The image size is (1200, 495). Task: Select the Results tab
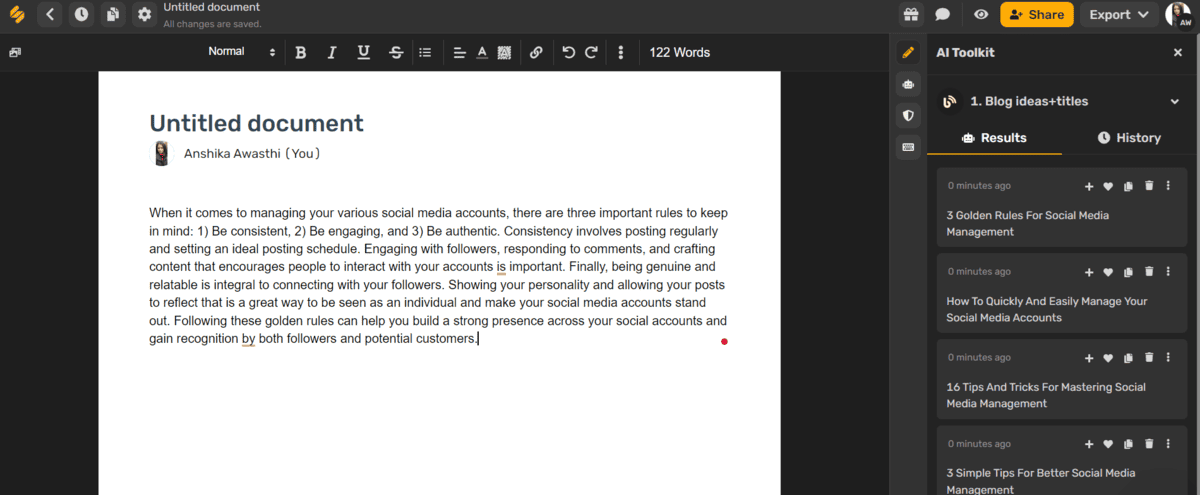coord(994,138)
